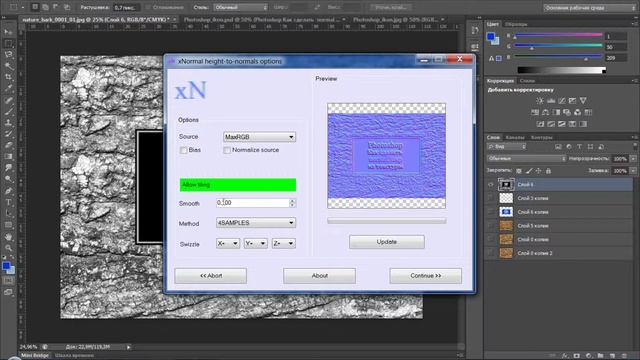Toggle layer filtering switch in Layers panel
The width and height of the screenshot is (640, 360).
[x=635, y=147]
